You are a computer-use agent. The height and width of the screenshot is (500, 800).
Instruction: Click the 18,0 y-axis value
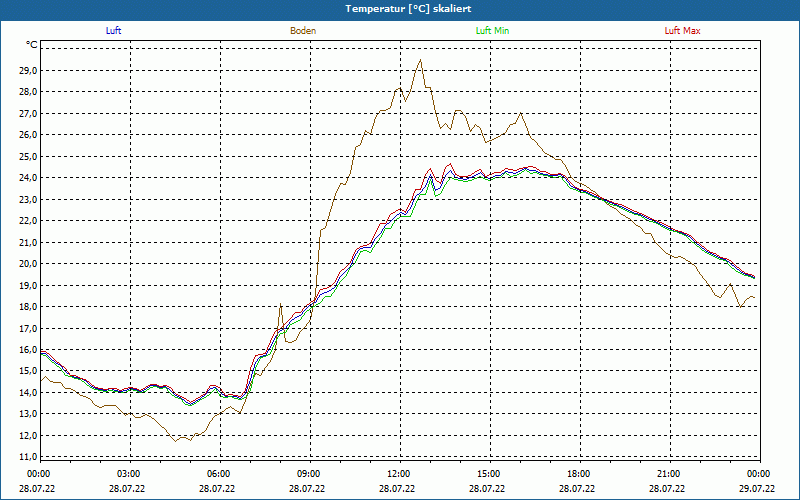click(x=28, y=307)
